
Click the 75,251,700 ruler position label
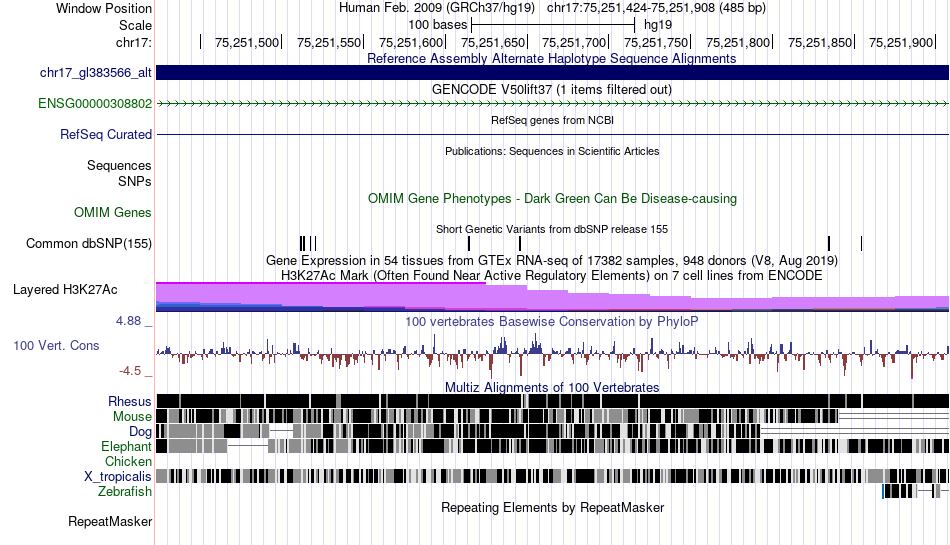tap(574, 42)
